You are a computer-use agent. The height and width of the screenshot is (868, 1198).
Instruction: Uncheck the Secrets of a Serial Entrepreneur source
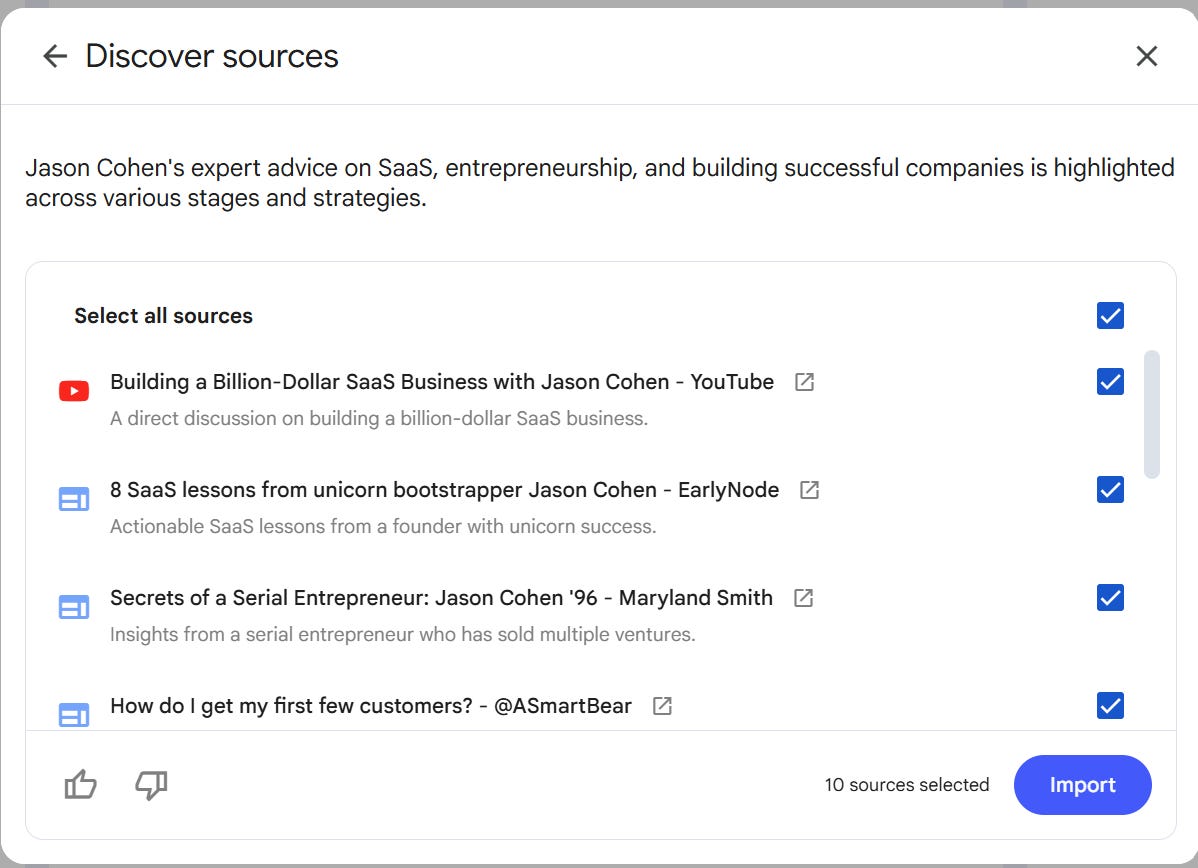[x=1110, y=598]
